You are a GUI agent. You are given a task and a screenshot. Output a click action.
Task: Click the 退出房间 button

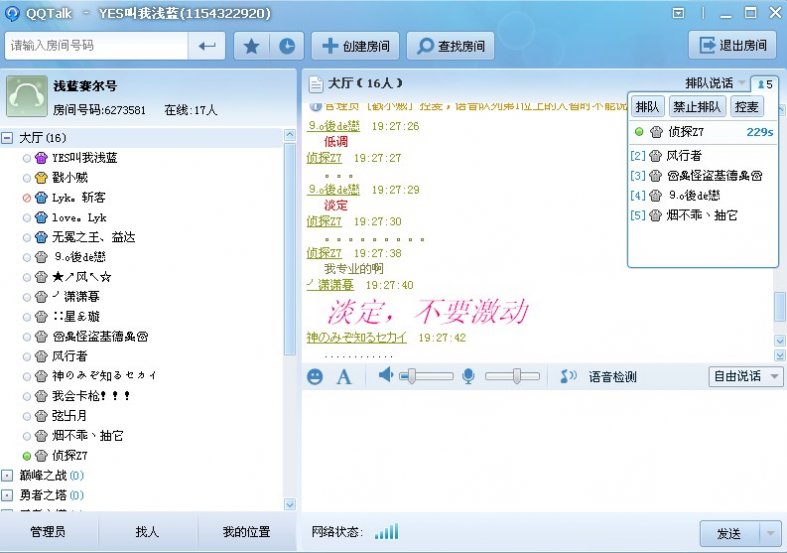coord(733,46)
